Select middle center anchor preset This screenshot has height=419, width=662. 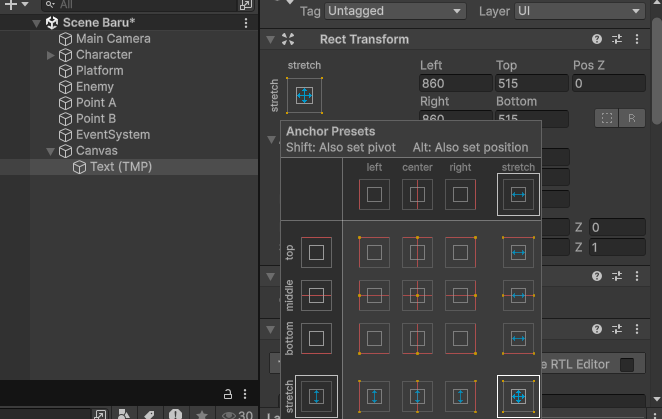[x=417, y=296]
